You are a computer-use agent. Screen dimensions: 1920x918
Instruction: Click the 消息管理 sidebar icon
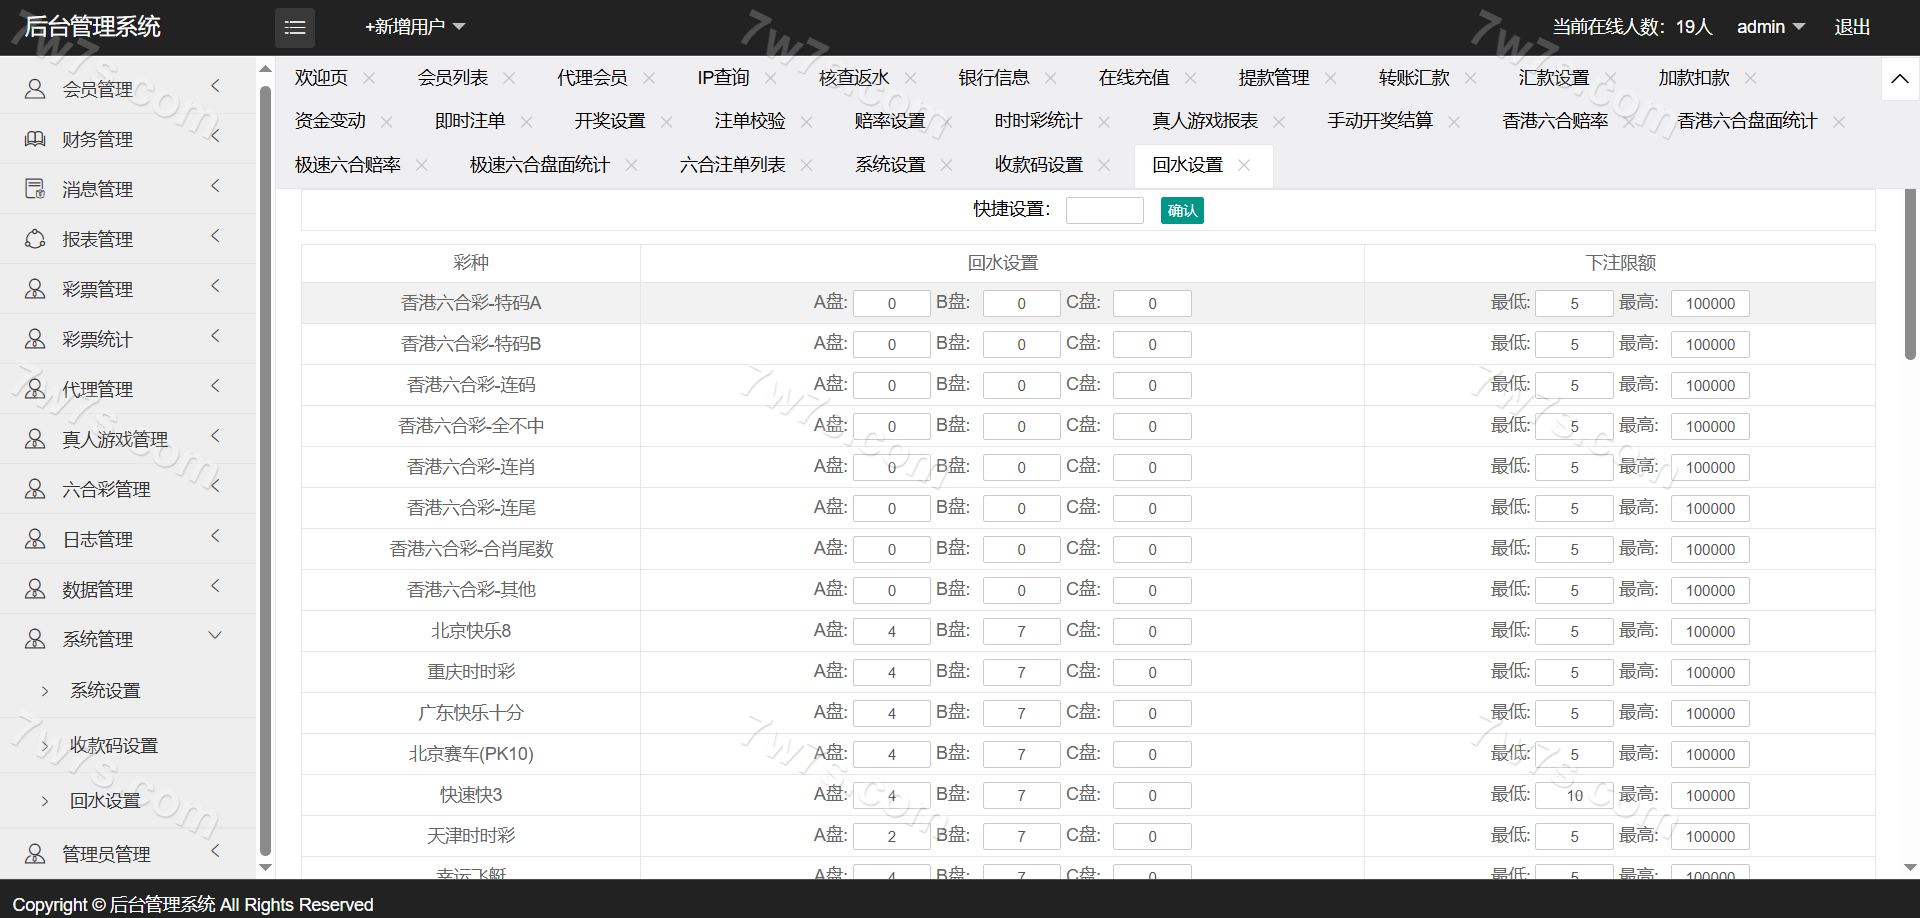click(x=35, y=189)
